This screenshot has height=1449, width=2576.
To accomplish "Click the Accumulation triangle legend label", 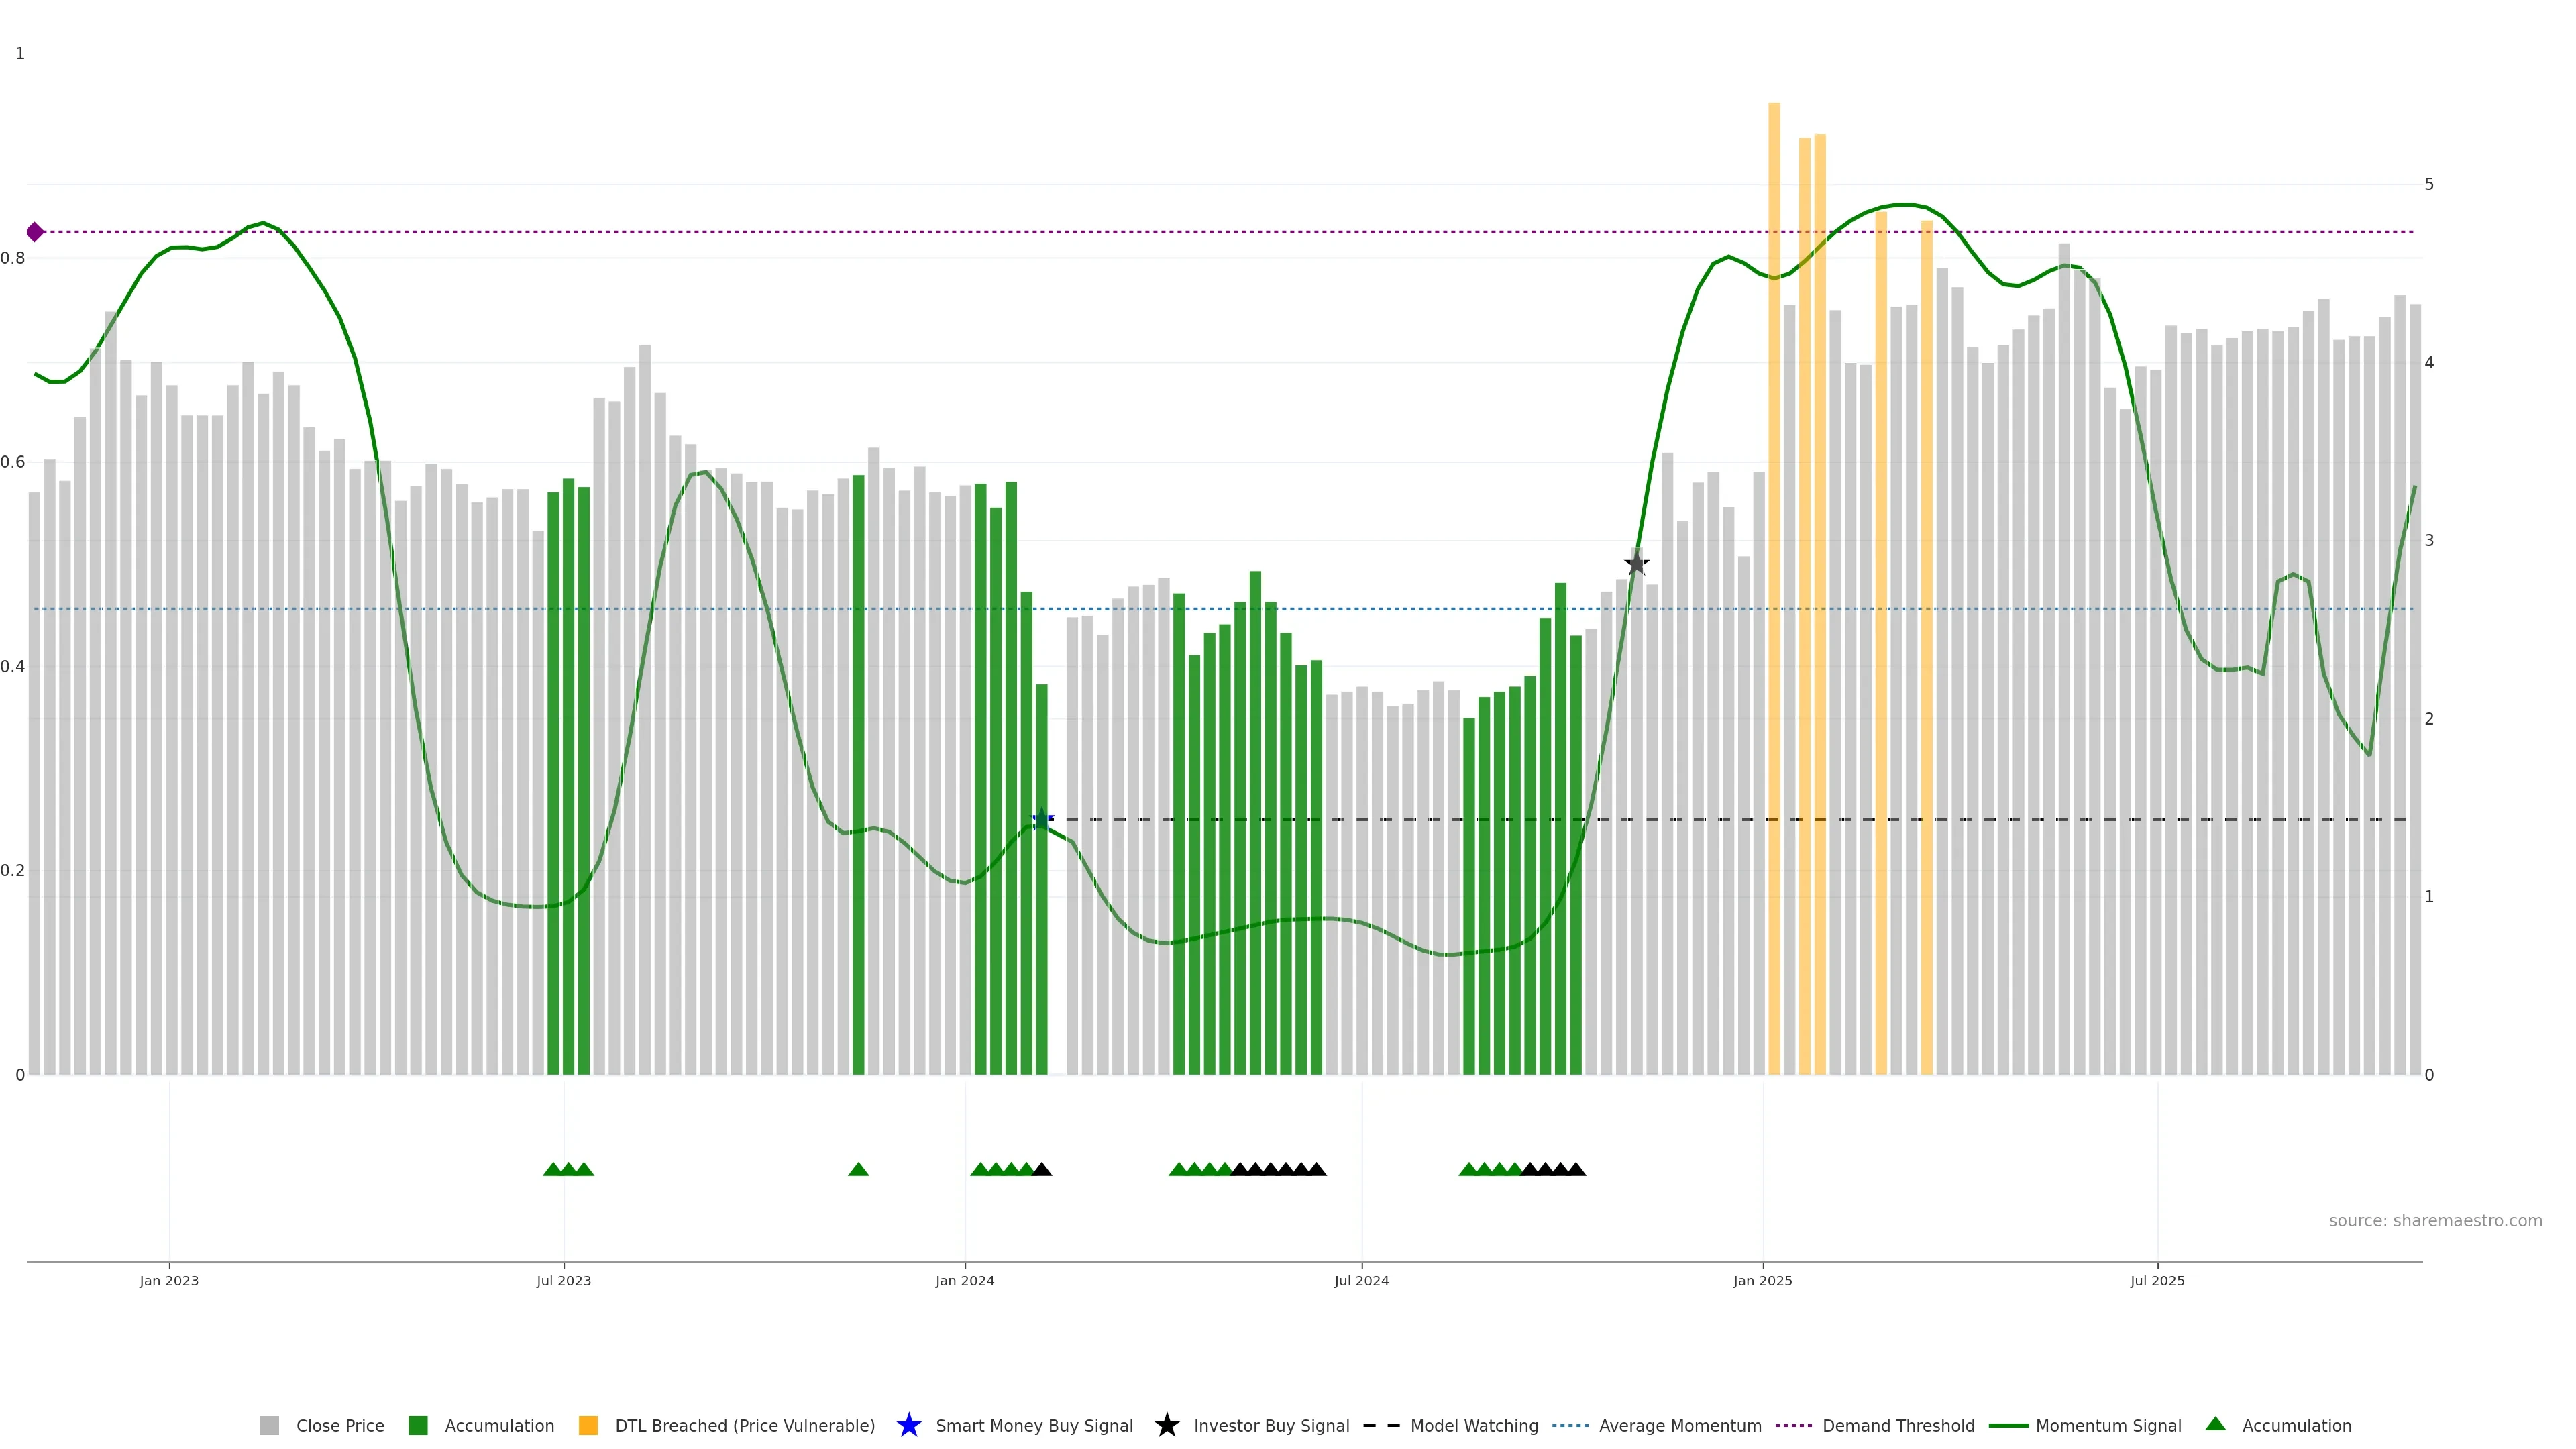I will coord(2296,1426).
